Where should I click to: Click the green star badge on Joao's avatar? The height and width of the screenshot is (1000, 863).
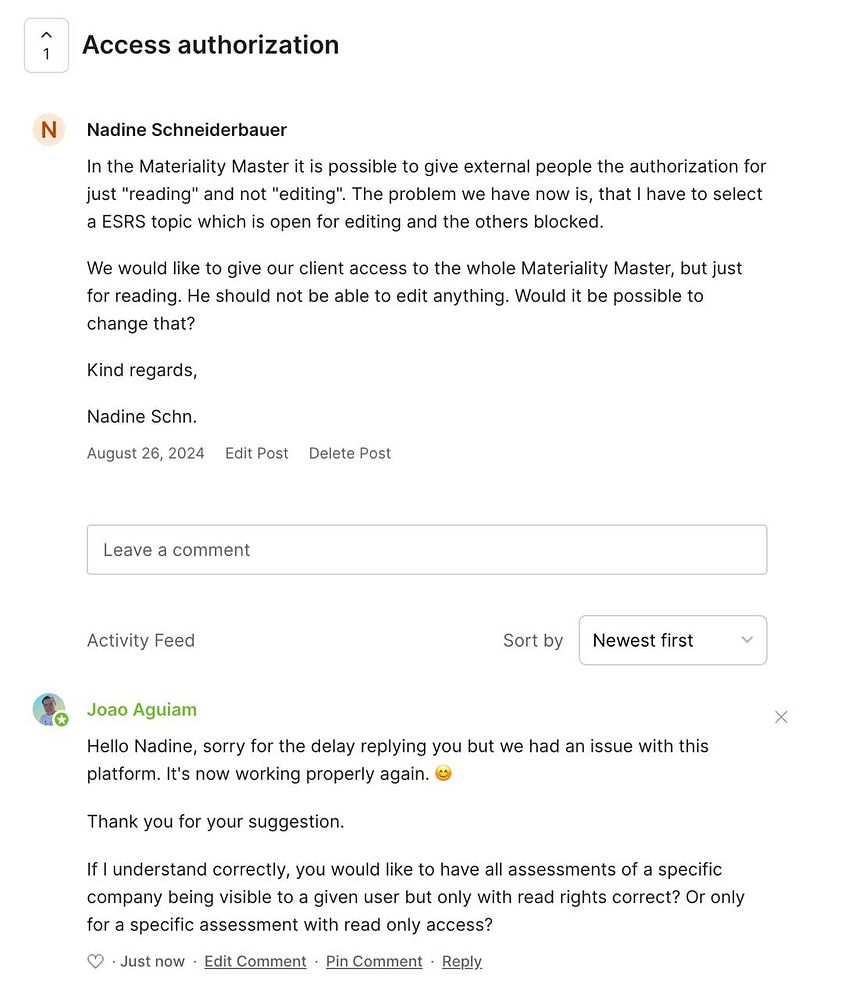[62, 720]
